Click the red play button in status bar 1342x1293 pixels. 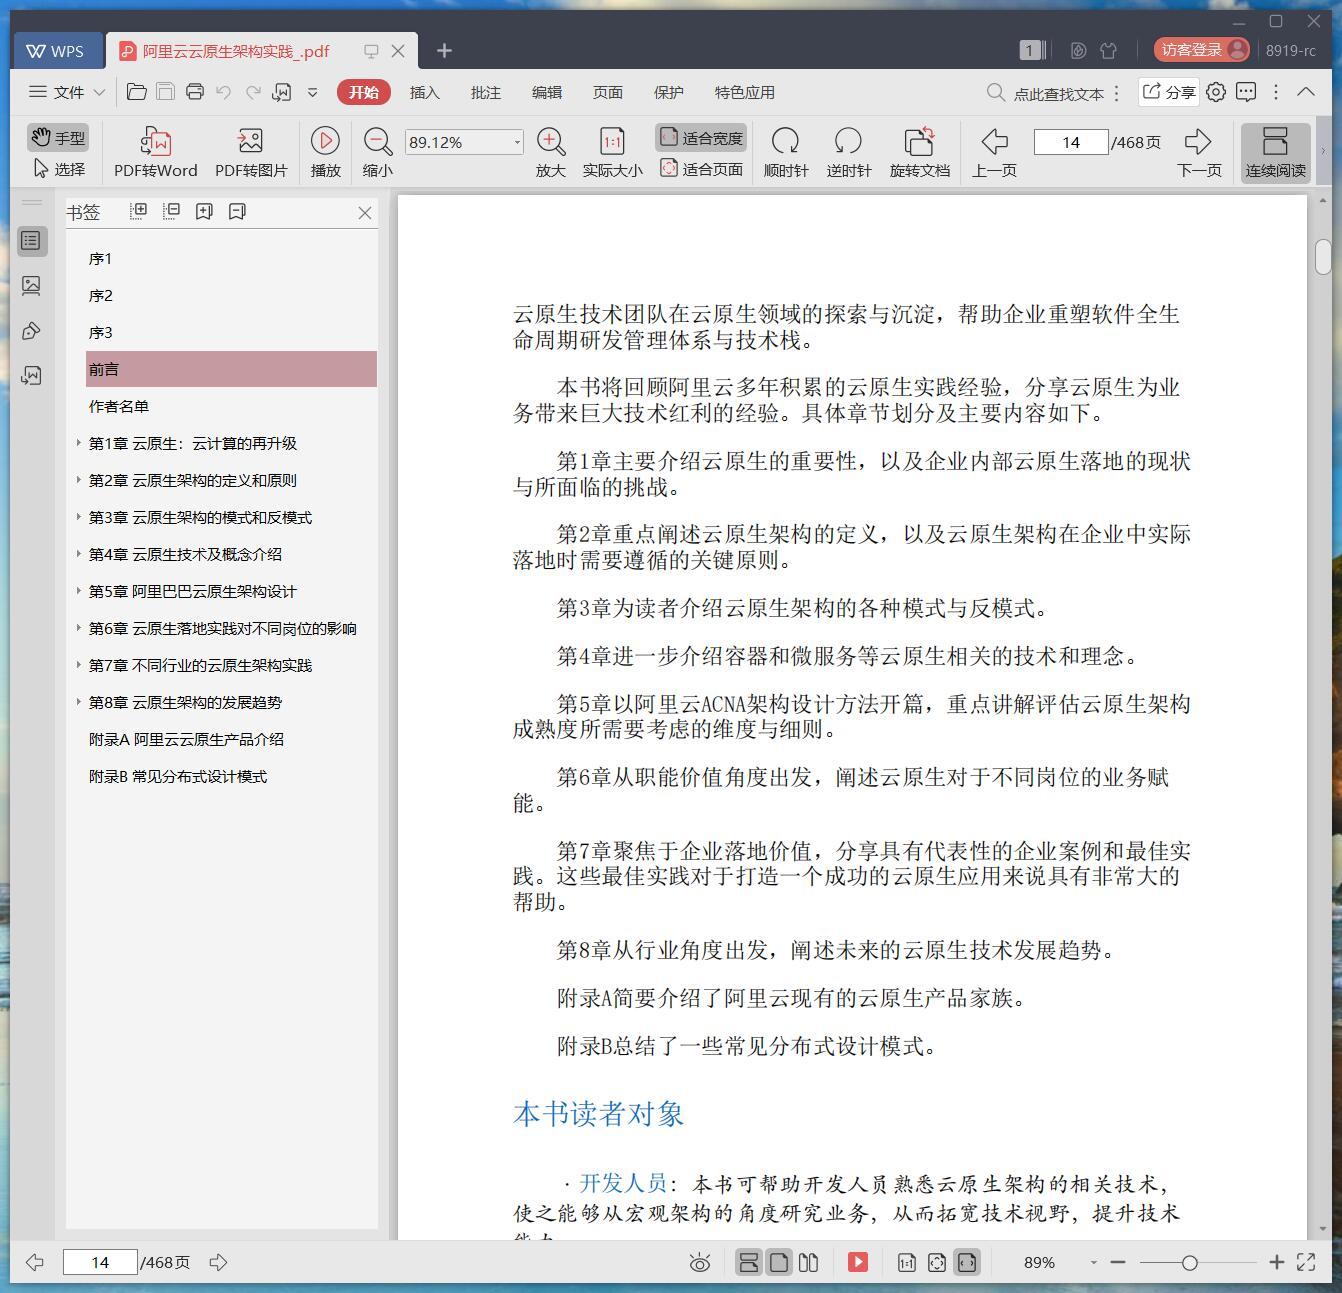click(x=858, y=1262)
